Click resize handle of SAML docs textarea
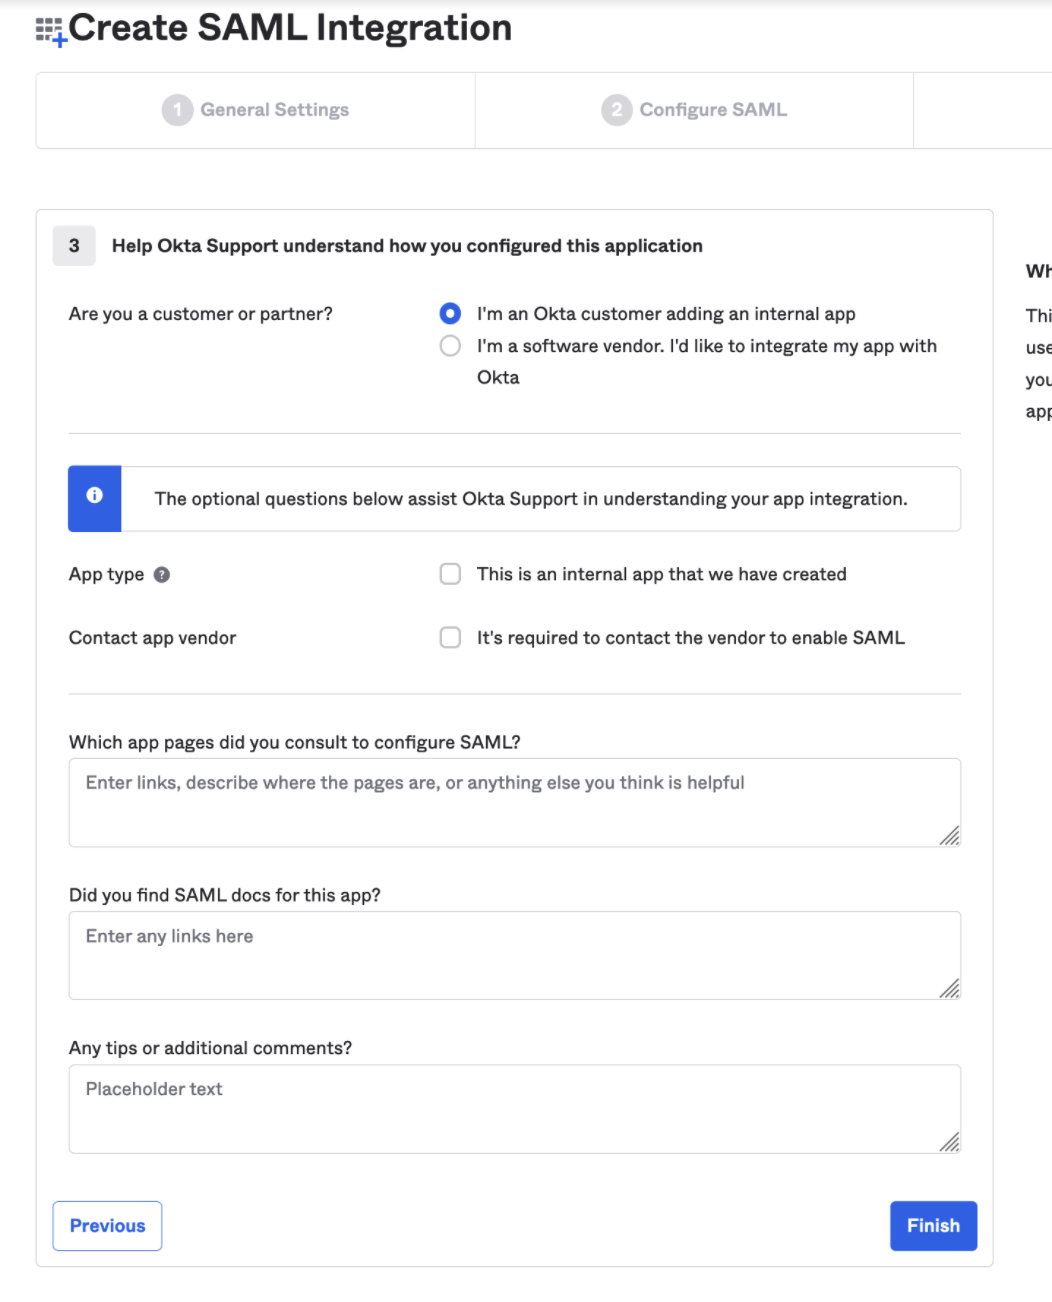The width and height of the screenshot is (1052, 1302). click(x=949, y=989)
